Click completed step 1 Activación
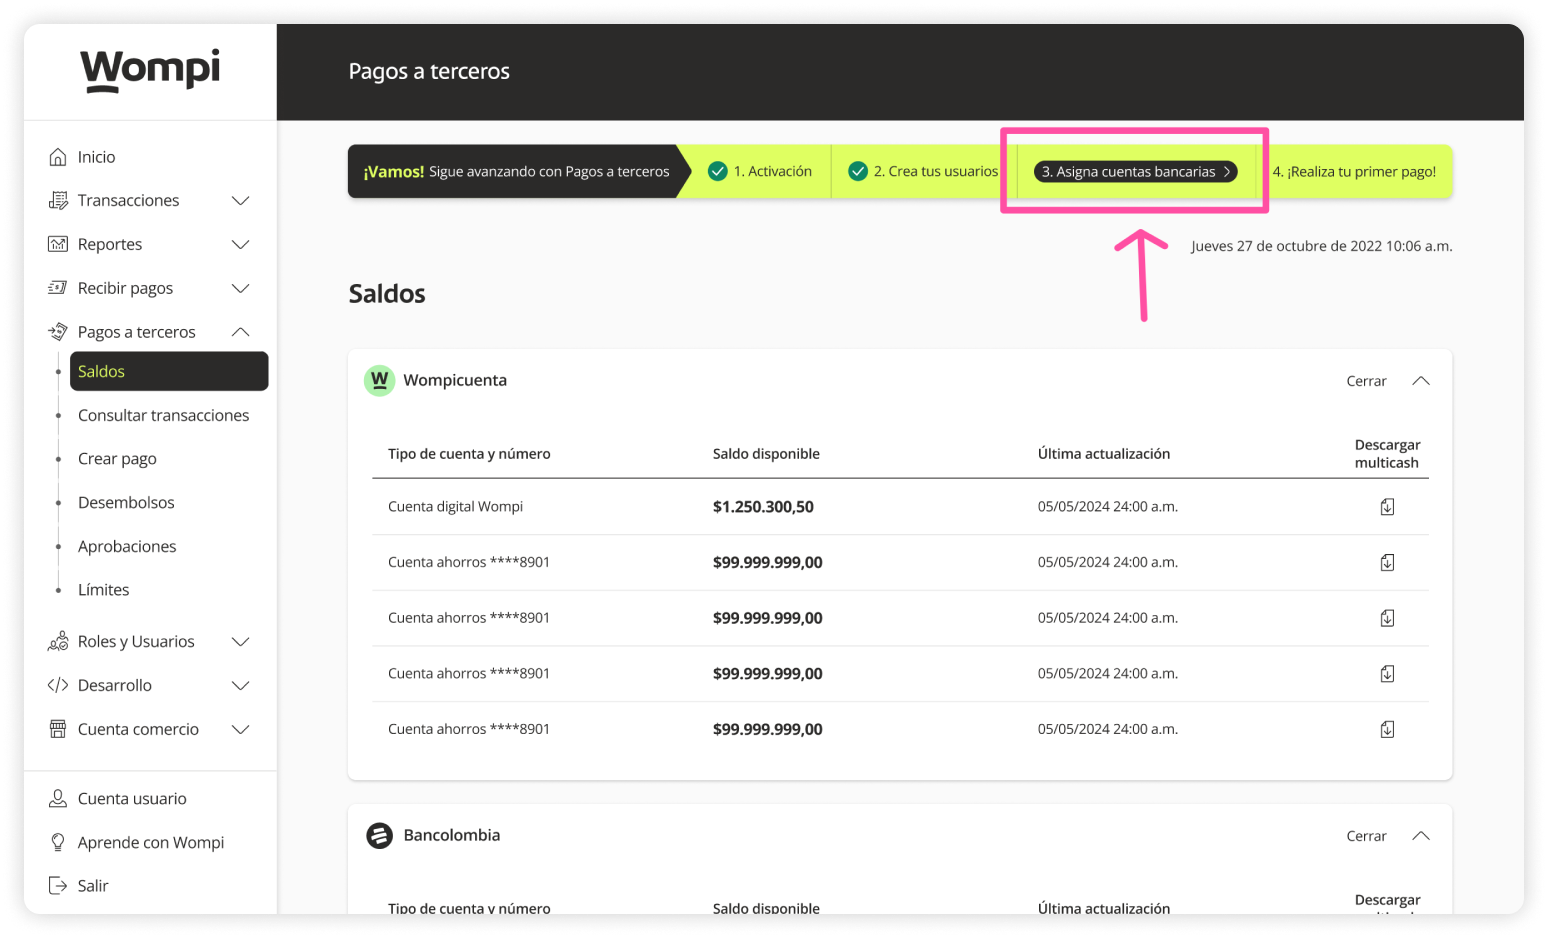Image resolution: width=1548 pixels, height=938 pixels. click(x=761, y=172)
